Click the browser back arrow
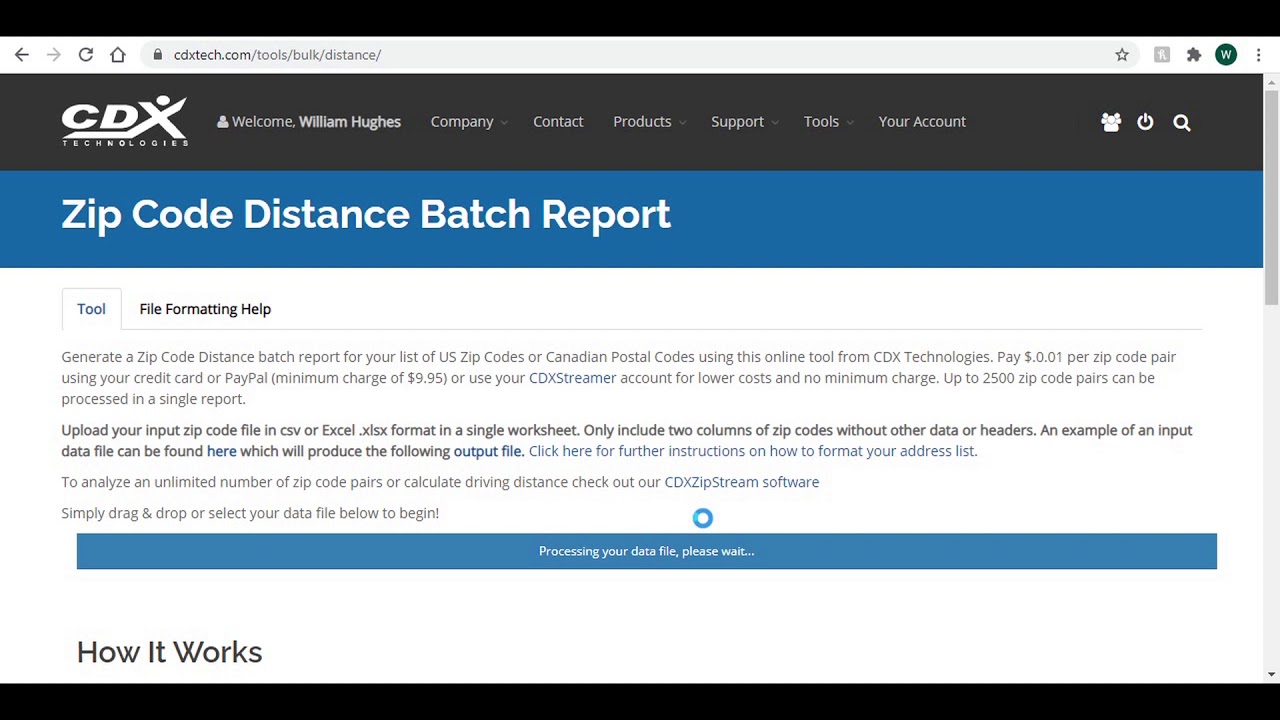 [22, 55]
